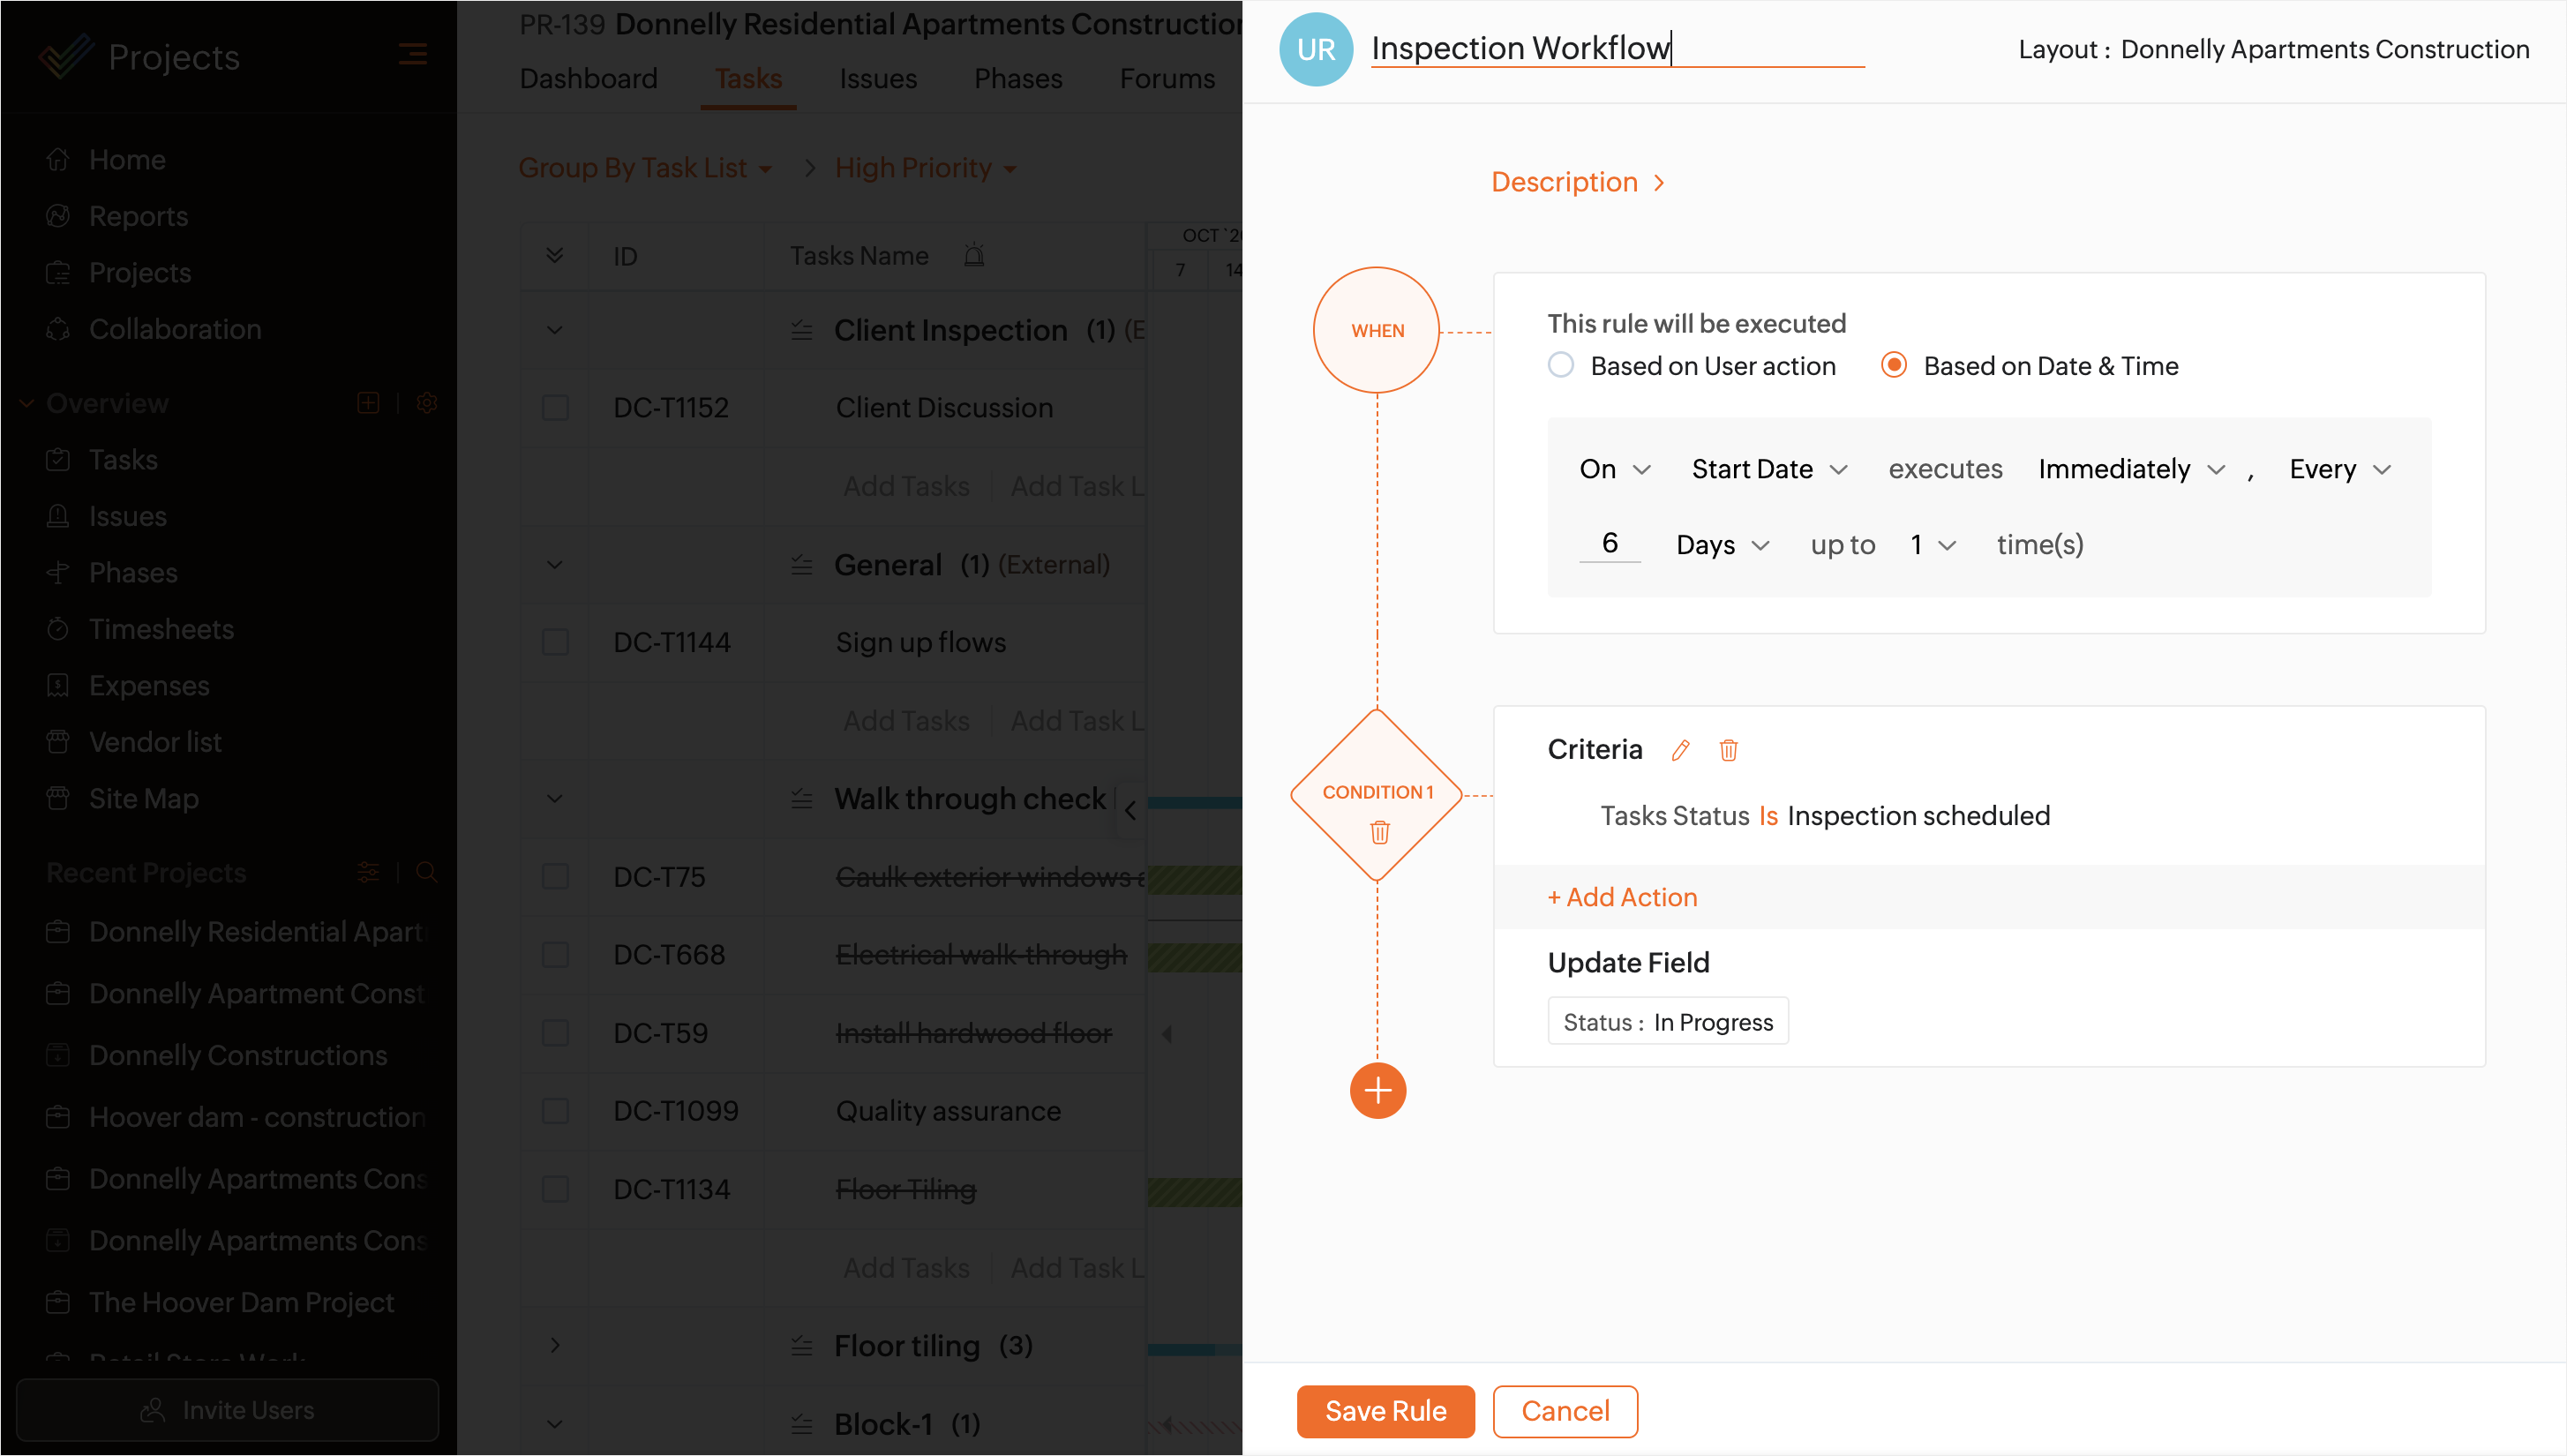The height and width of the screenshot is (1456, 2567).
Task: Switch to the Issues tab
Action: point(877,78)
